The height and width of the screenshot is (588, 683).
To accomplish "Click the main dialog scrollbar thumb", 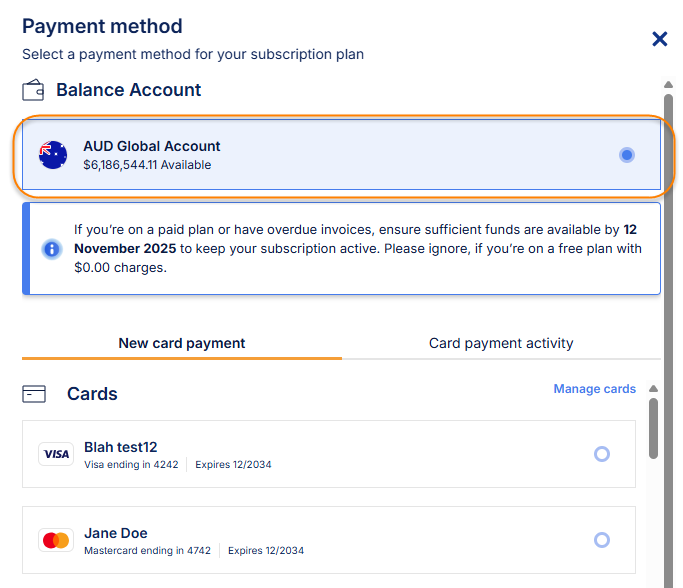I will tap(668, 250).
